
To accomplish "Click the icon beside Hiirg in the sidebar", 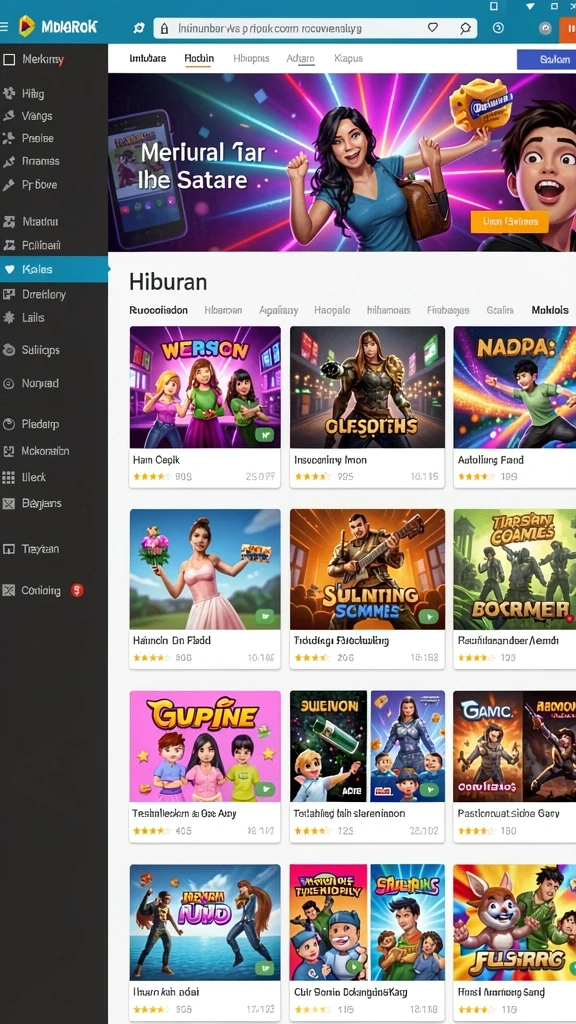I will point(8,93).
